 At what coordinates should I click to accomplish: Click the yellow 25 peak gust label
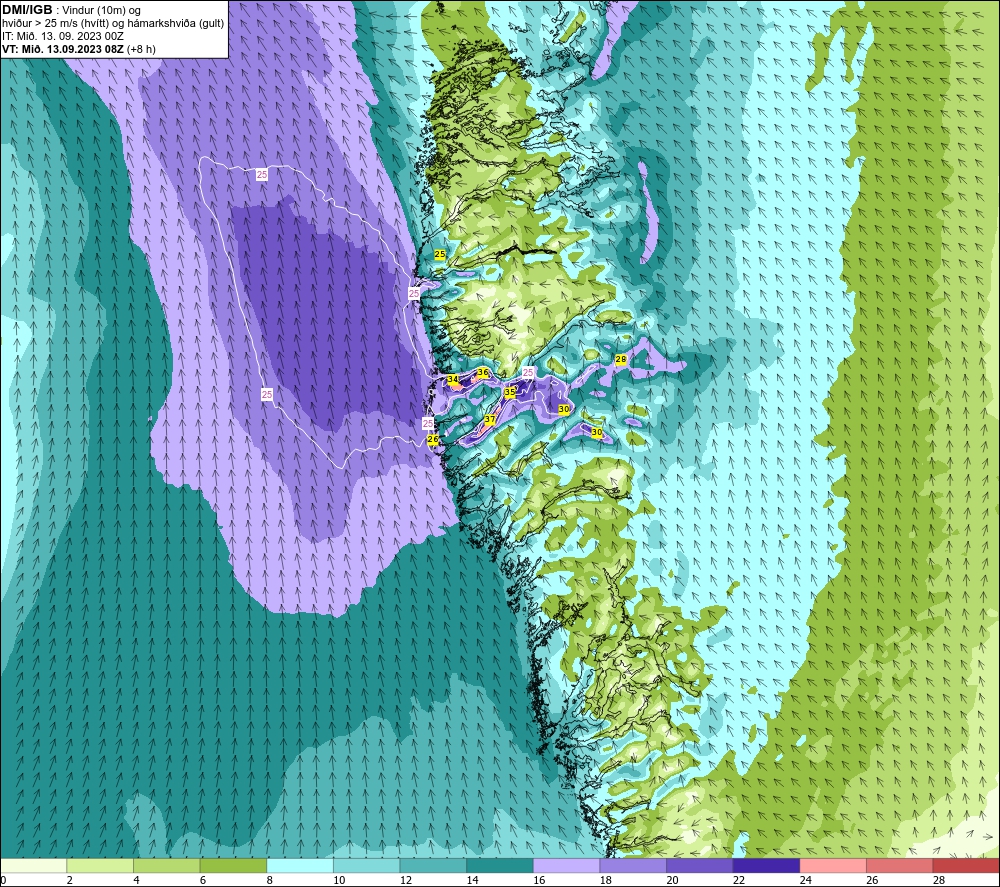pyautogui.click(x=440, y=254)
